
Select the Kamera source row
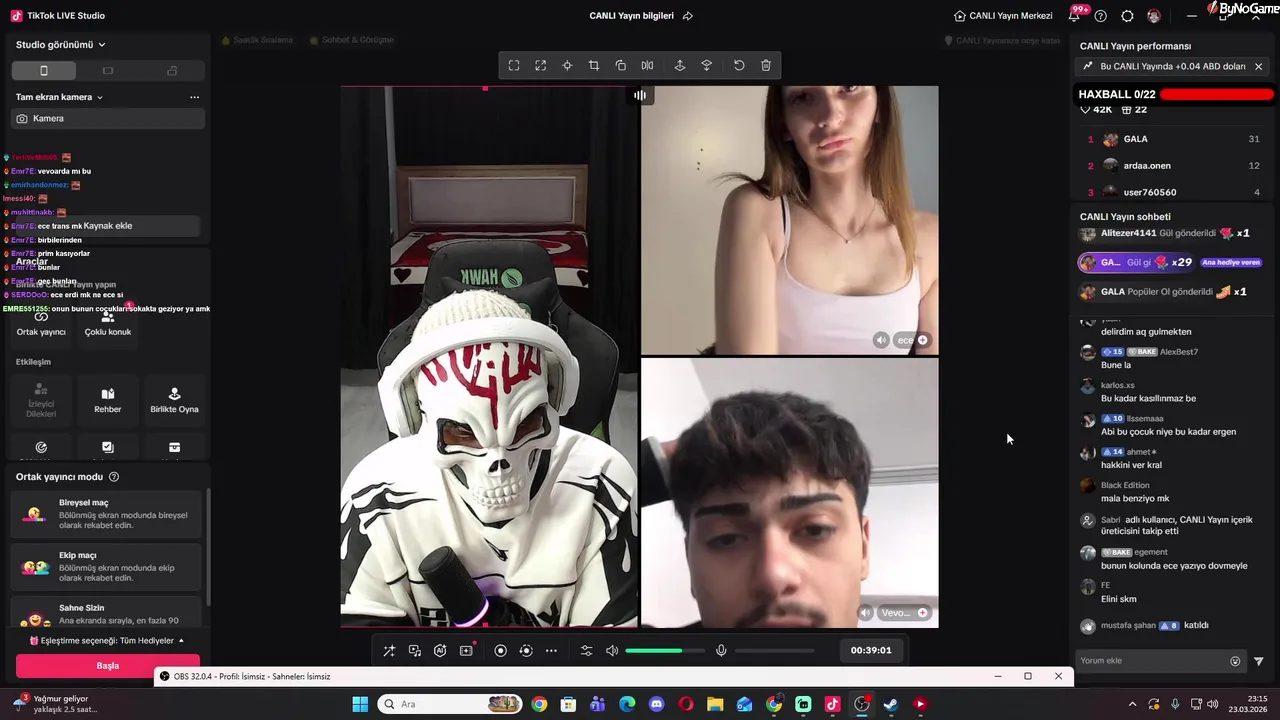click(108, 118)
